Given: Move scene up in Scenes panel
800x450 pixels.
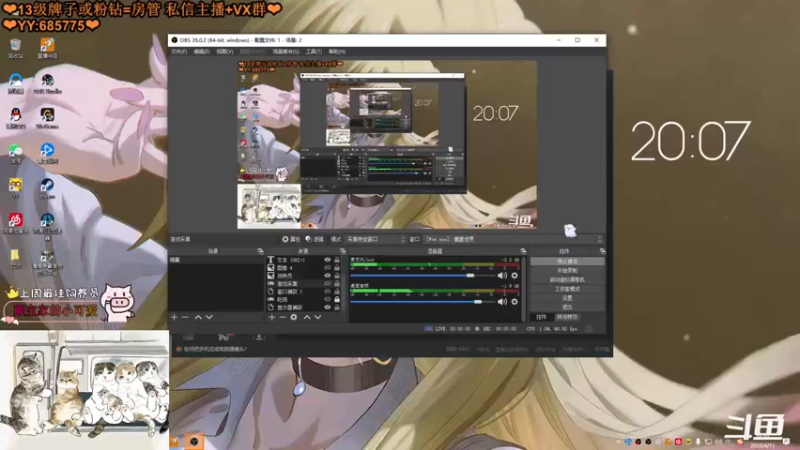Looking at the screenshot, I should (x=198, y=317).
